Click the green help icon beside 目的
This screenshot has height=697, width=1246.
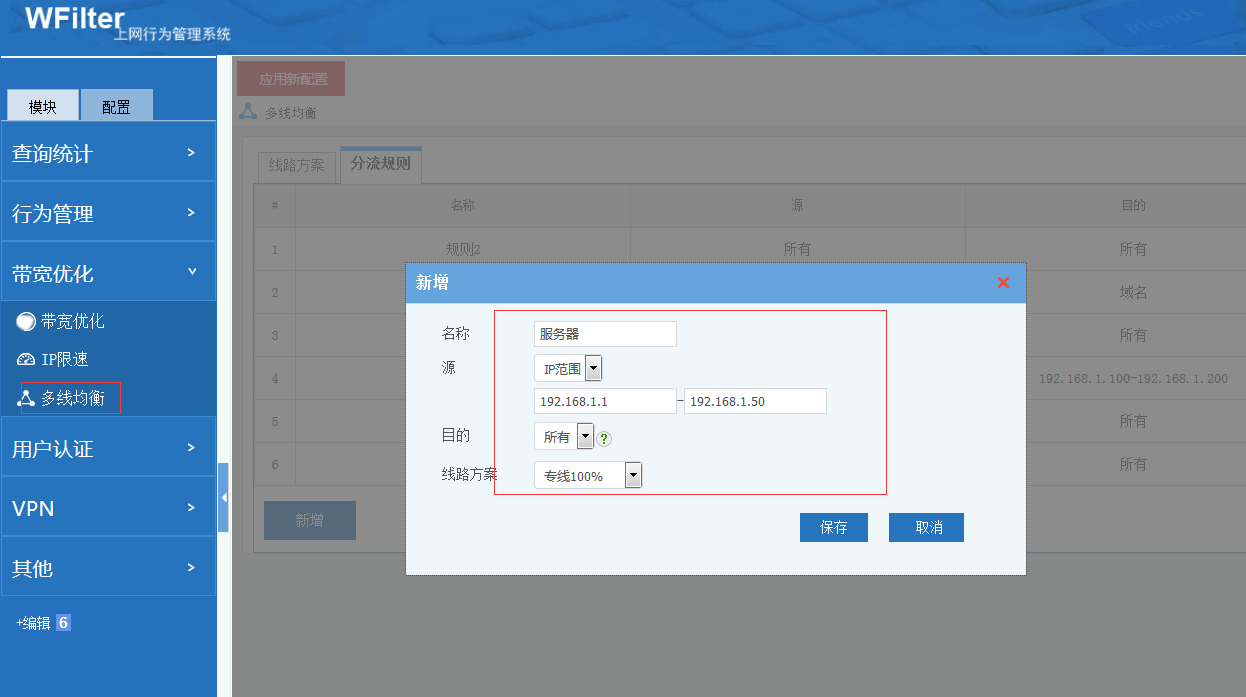tap(604, 438)
